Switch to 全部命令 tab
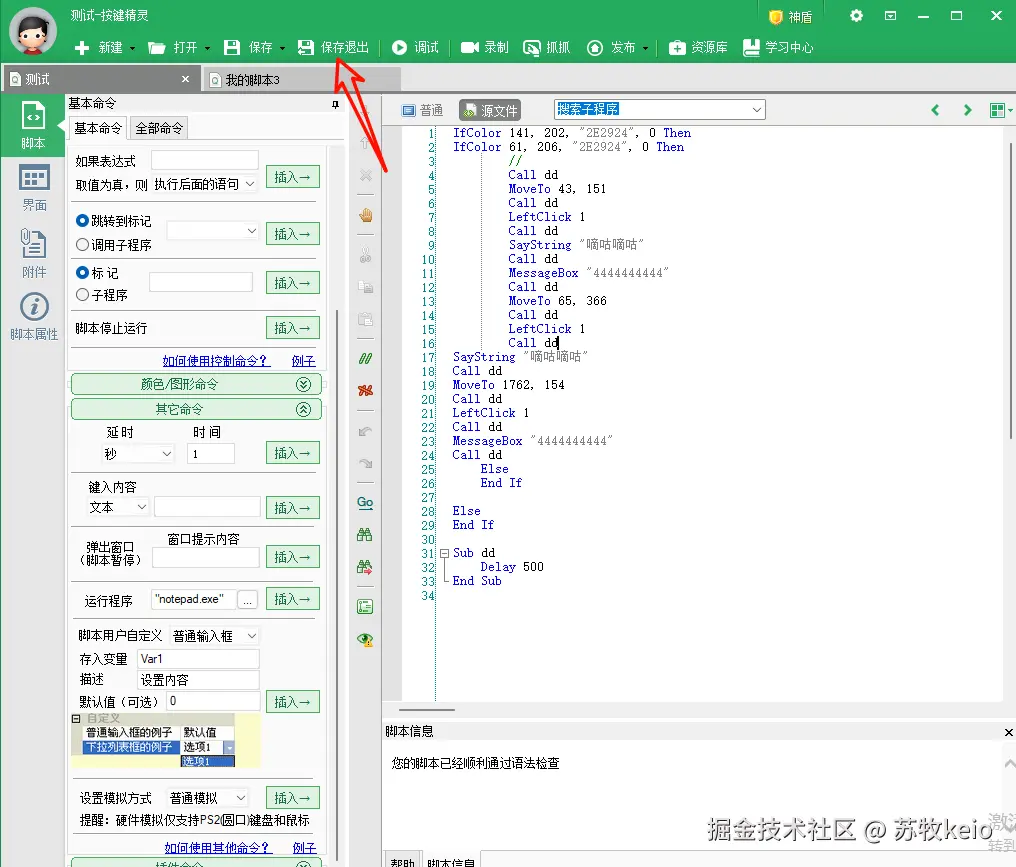Viewport: 1016px width, 867px height. click(x=159, y=128)
